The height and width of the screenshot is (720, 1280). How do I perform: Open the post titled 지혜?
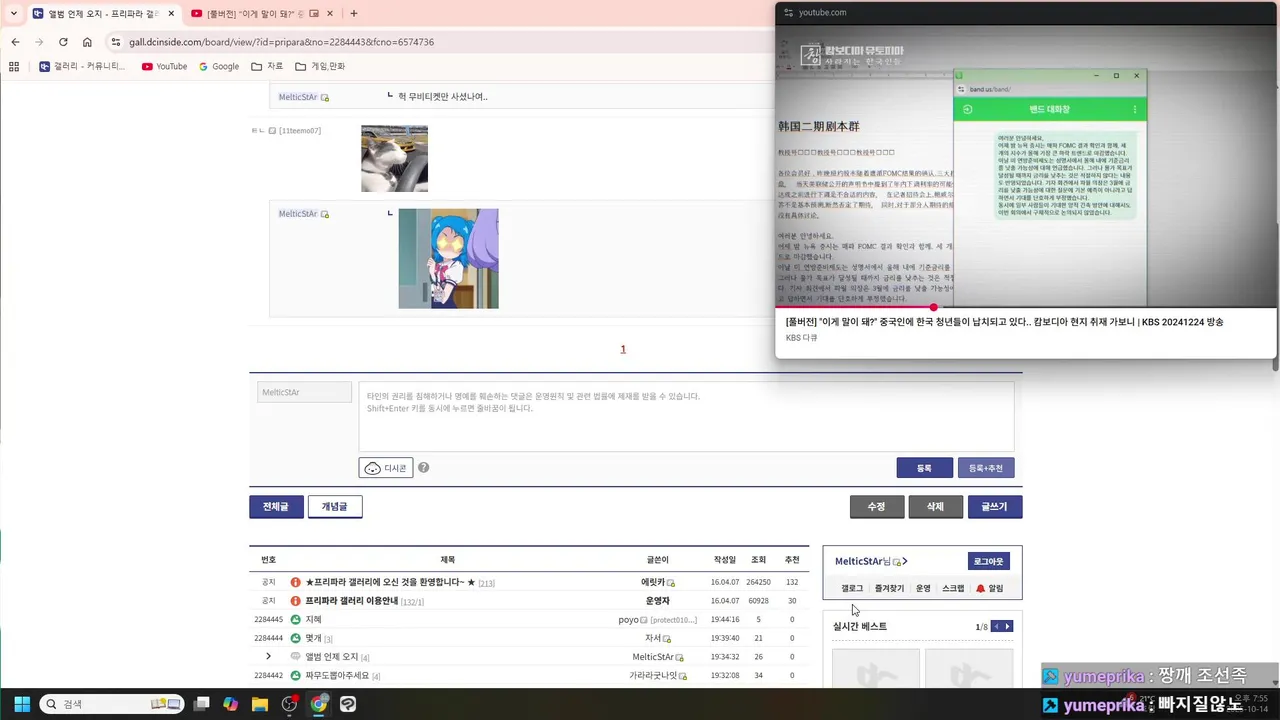pyautogui.click(x=313, y=620)
